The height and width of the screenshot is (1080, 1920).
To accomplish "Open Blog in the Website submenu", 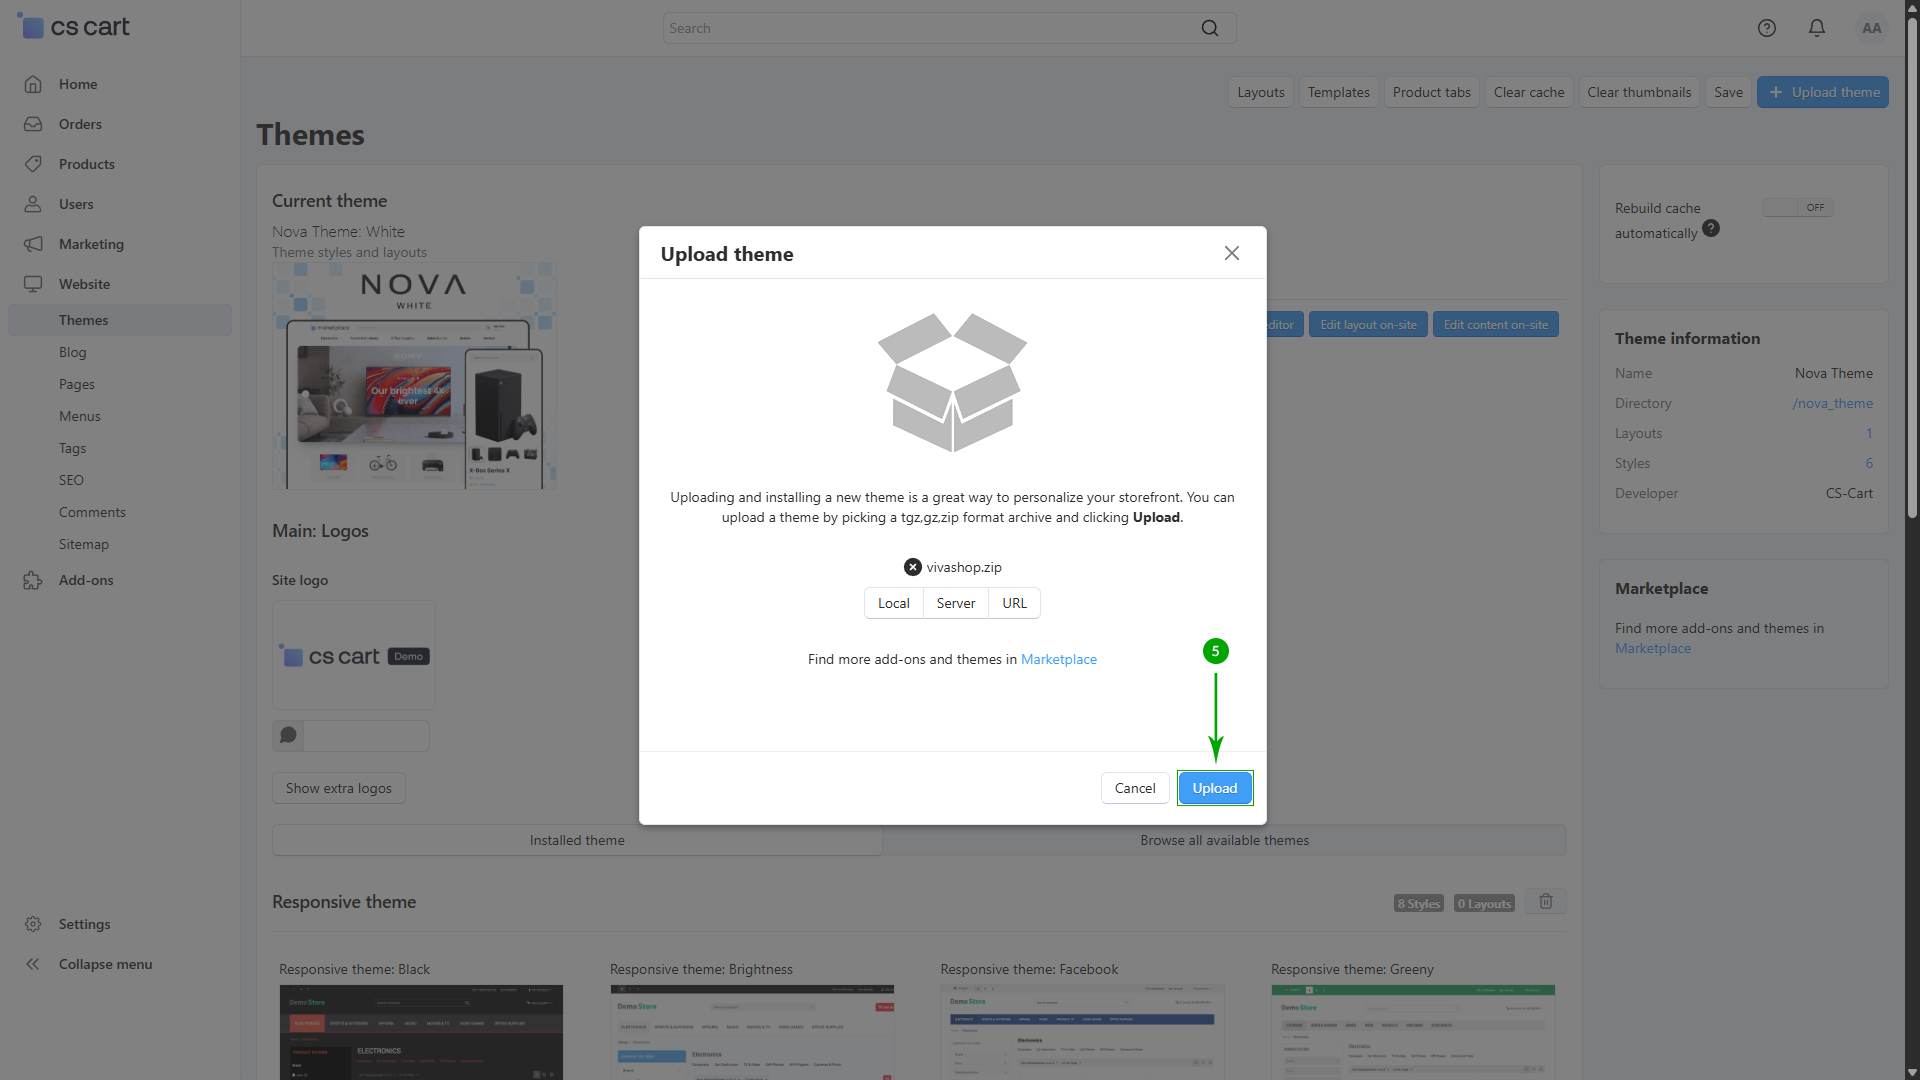I will click(x=72, y=352).
